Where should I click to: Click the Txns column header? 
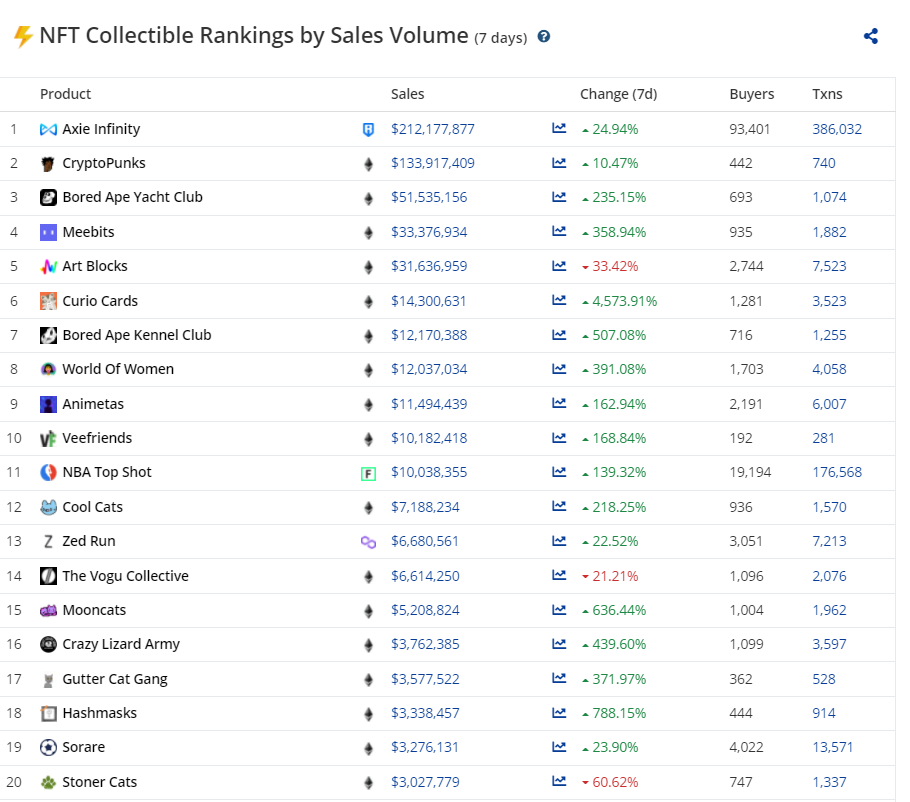tap(827, 94)
